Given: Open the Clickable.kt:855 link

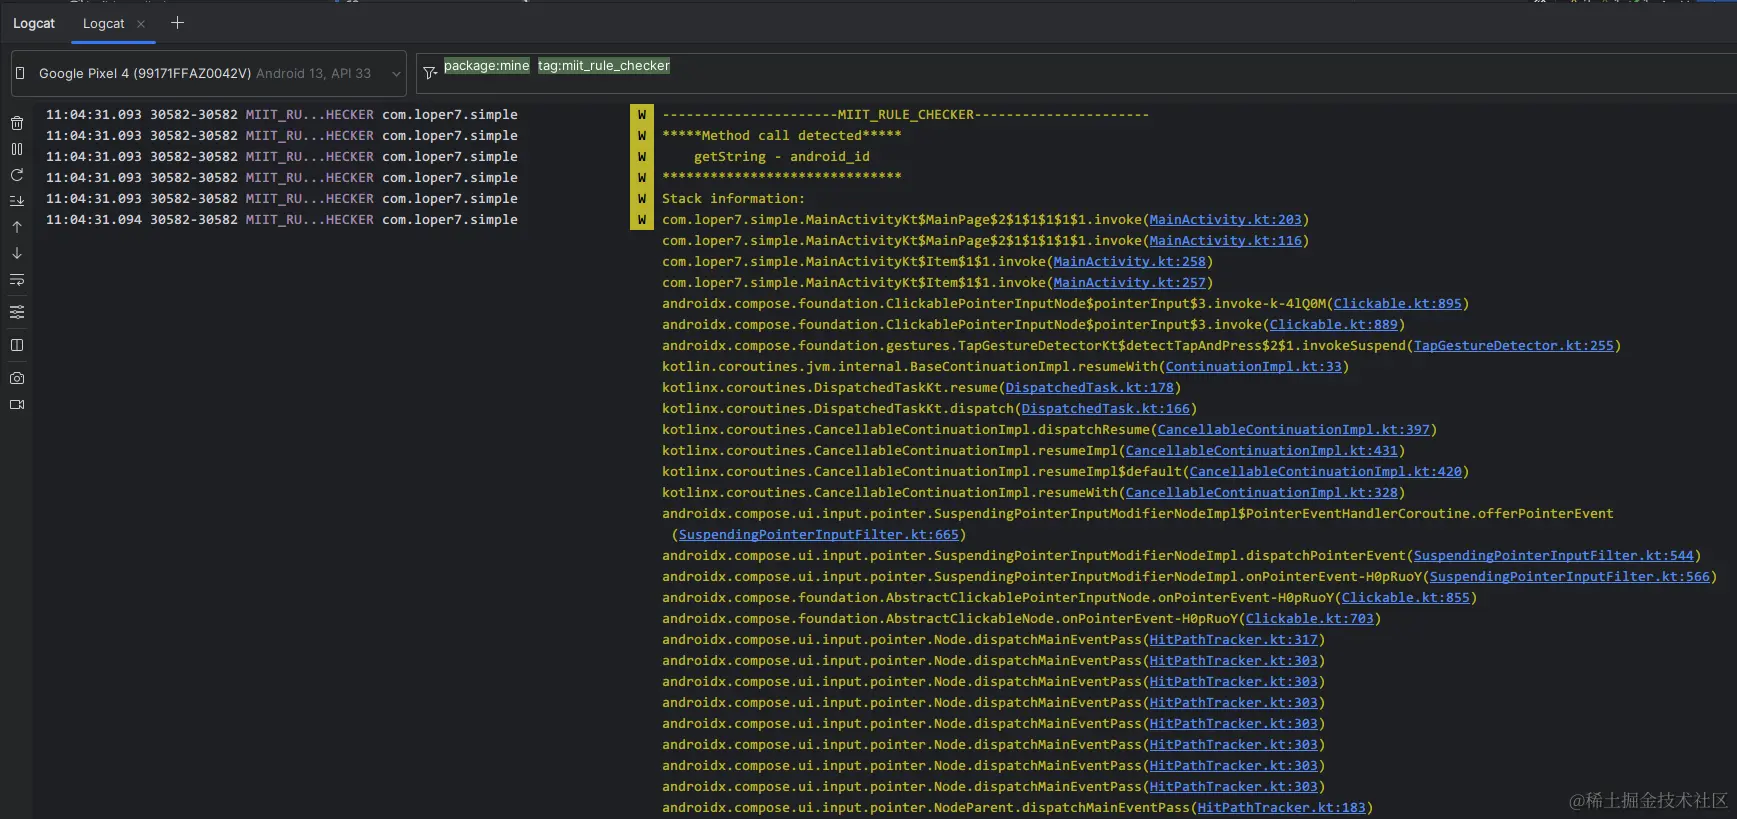Looking at the screenshot, I should (x=1405, y=597).
